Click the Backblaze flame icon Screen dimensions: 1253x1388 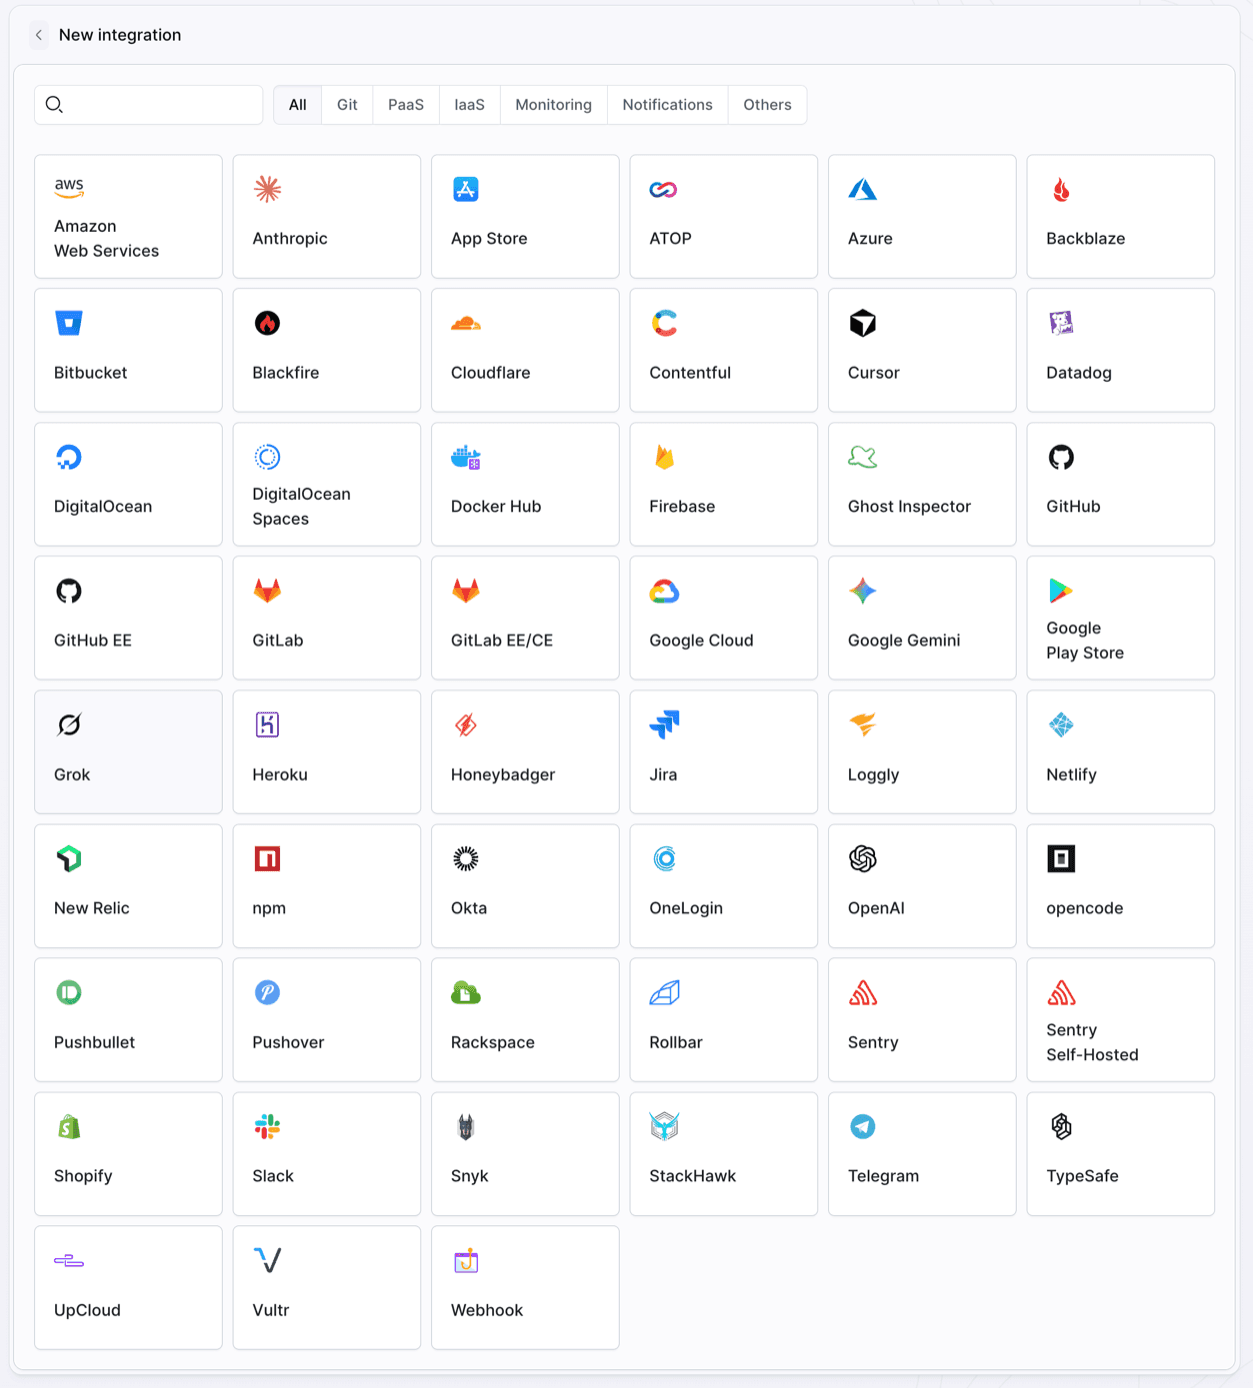(1061, 189)
